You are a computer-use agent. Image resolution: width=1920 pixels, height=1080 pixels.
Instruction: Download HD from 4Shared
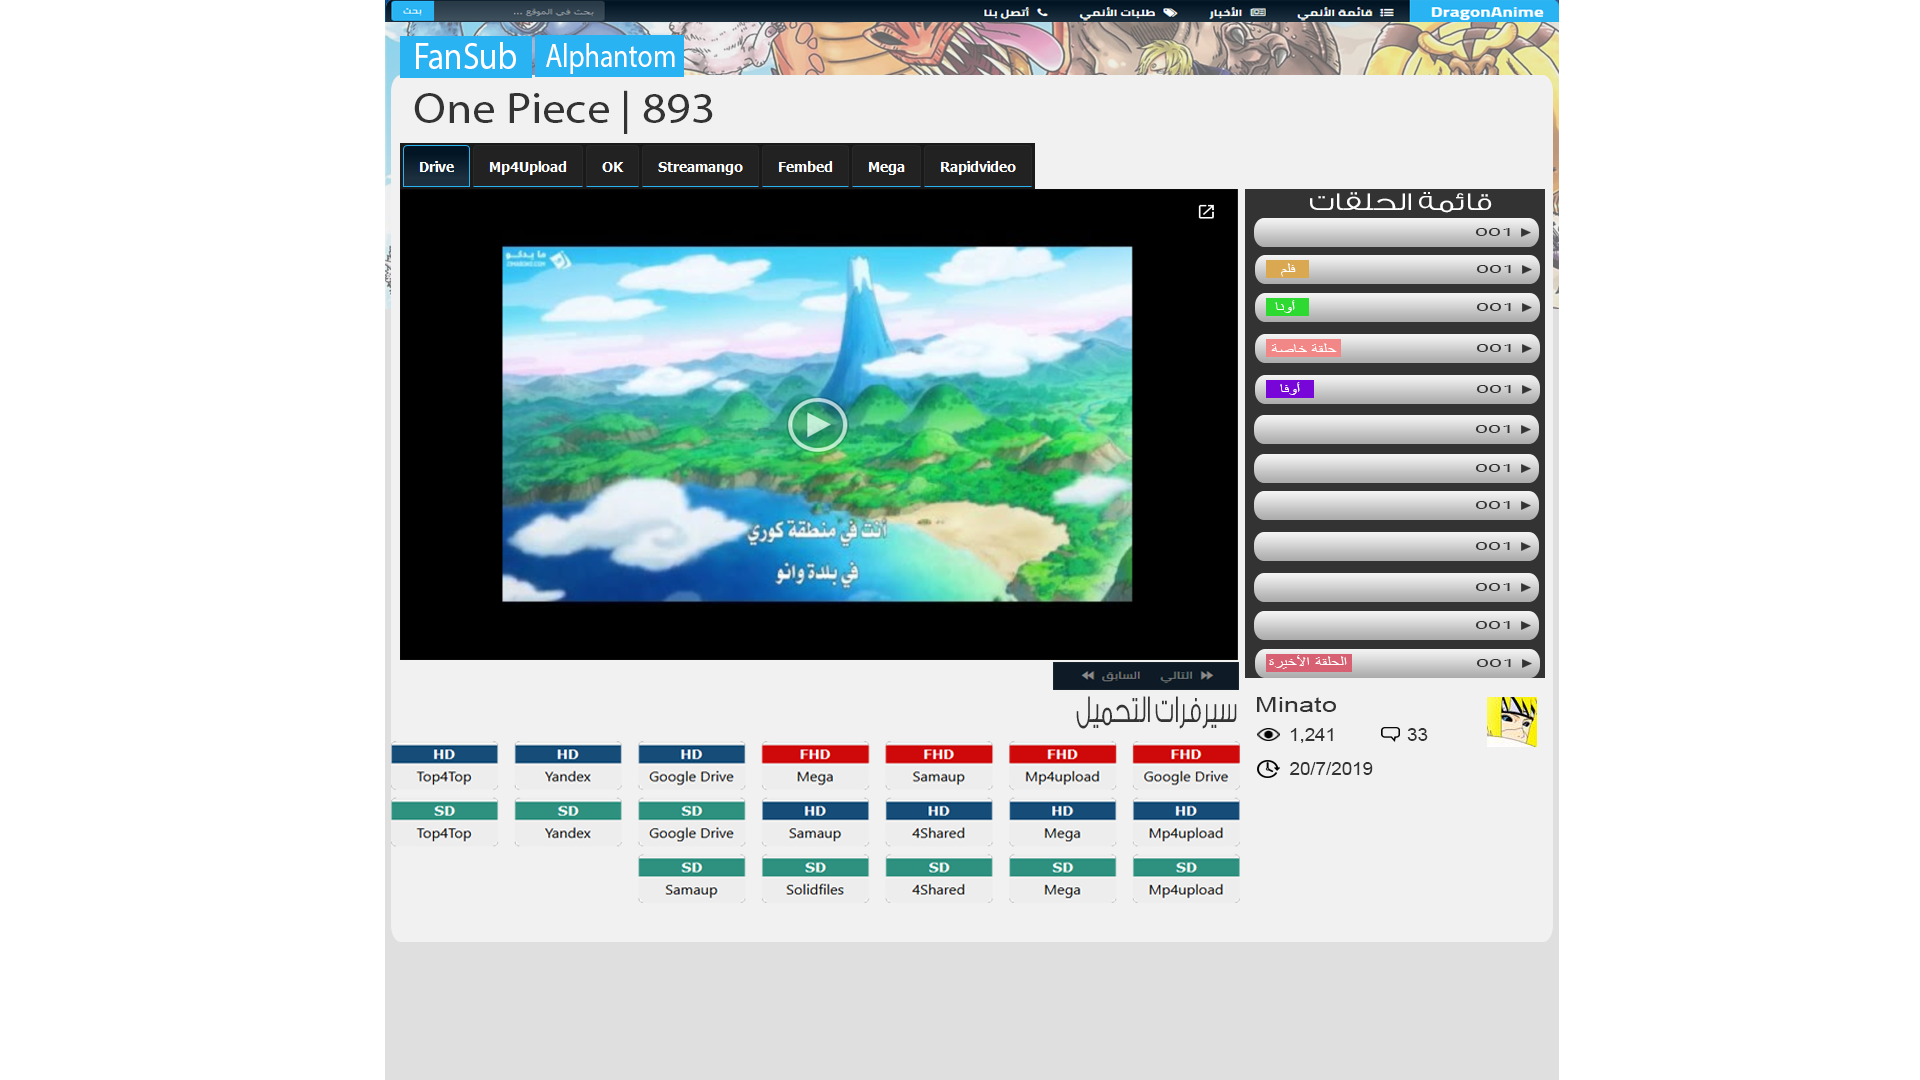tap(938, 822)
